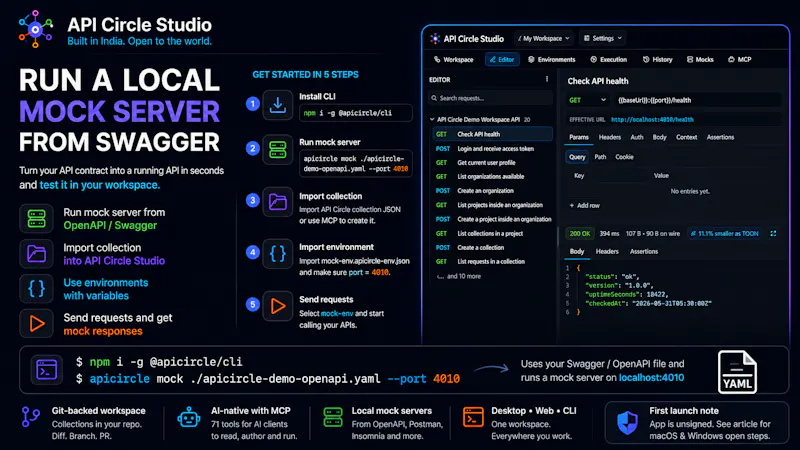Select the Query parameter type

pos(577,157)
